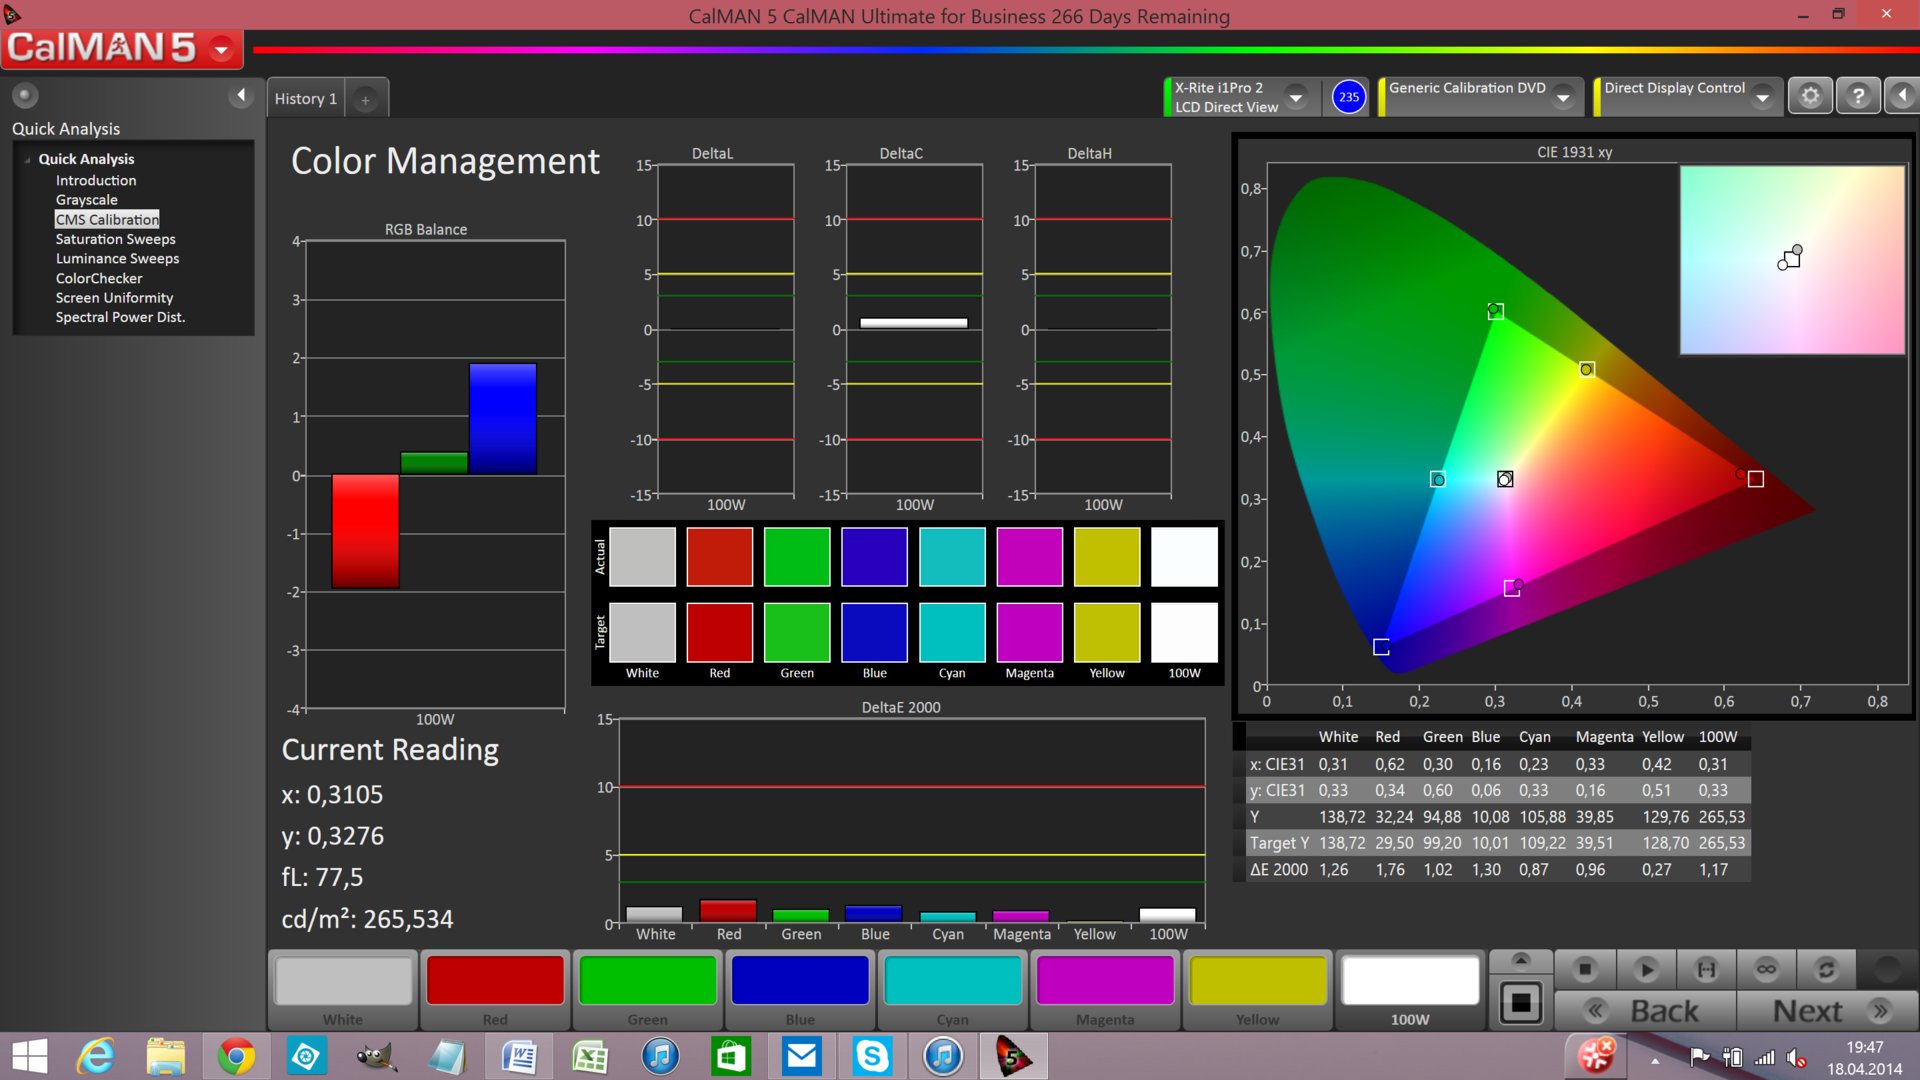Click the read series bracket icon
The width and height of the screenshot is (1920, 1080).
1706,969
